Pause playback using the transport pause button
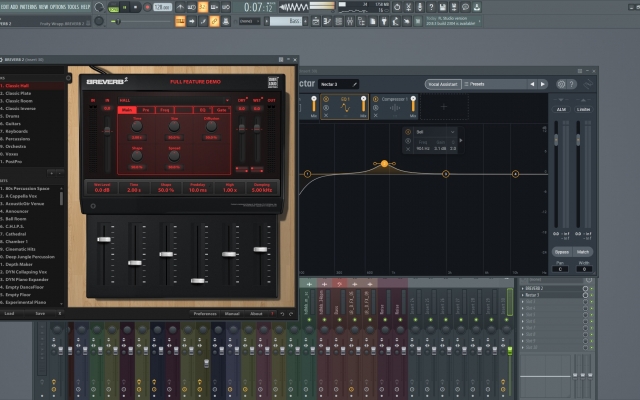This screenshot has width=640, height=400. click(124, 7)
